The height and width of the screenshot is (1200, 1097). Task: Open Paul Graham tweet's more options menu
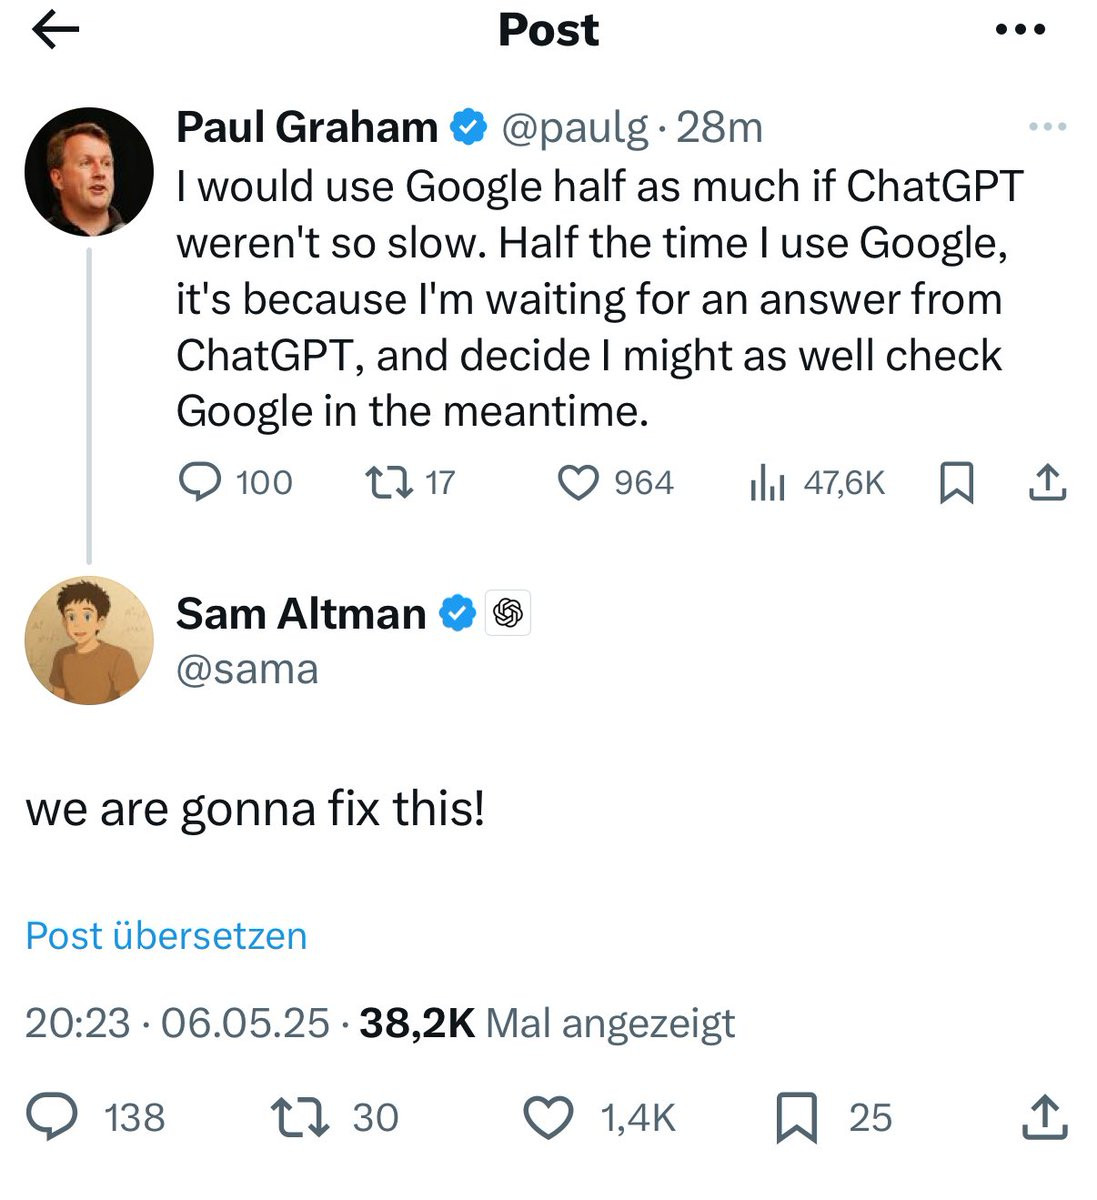point(1047,127)
